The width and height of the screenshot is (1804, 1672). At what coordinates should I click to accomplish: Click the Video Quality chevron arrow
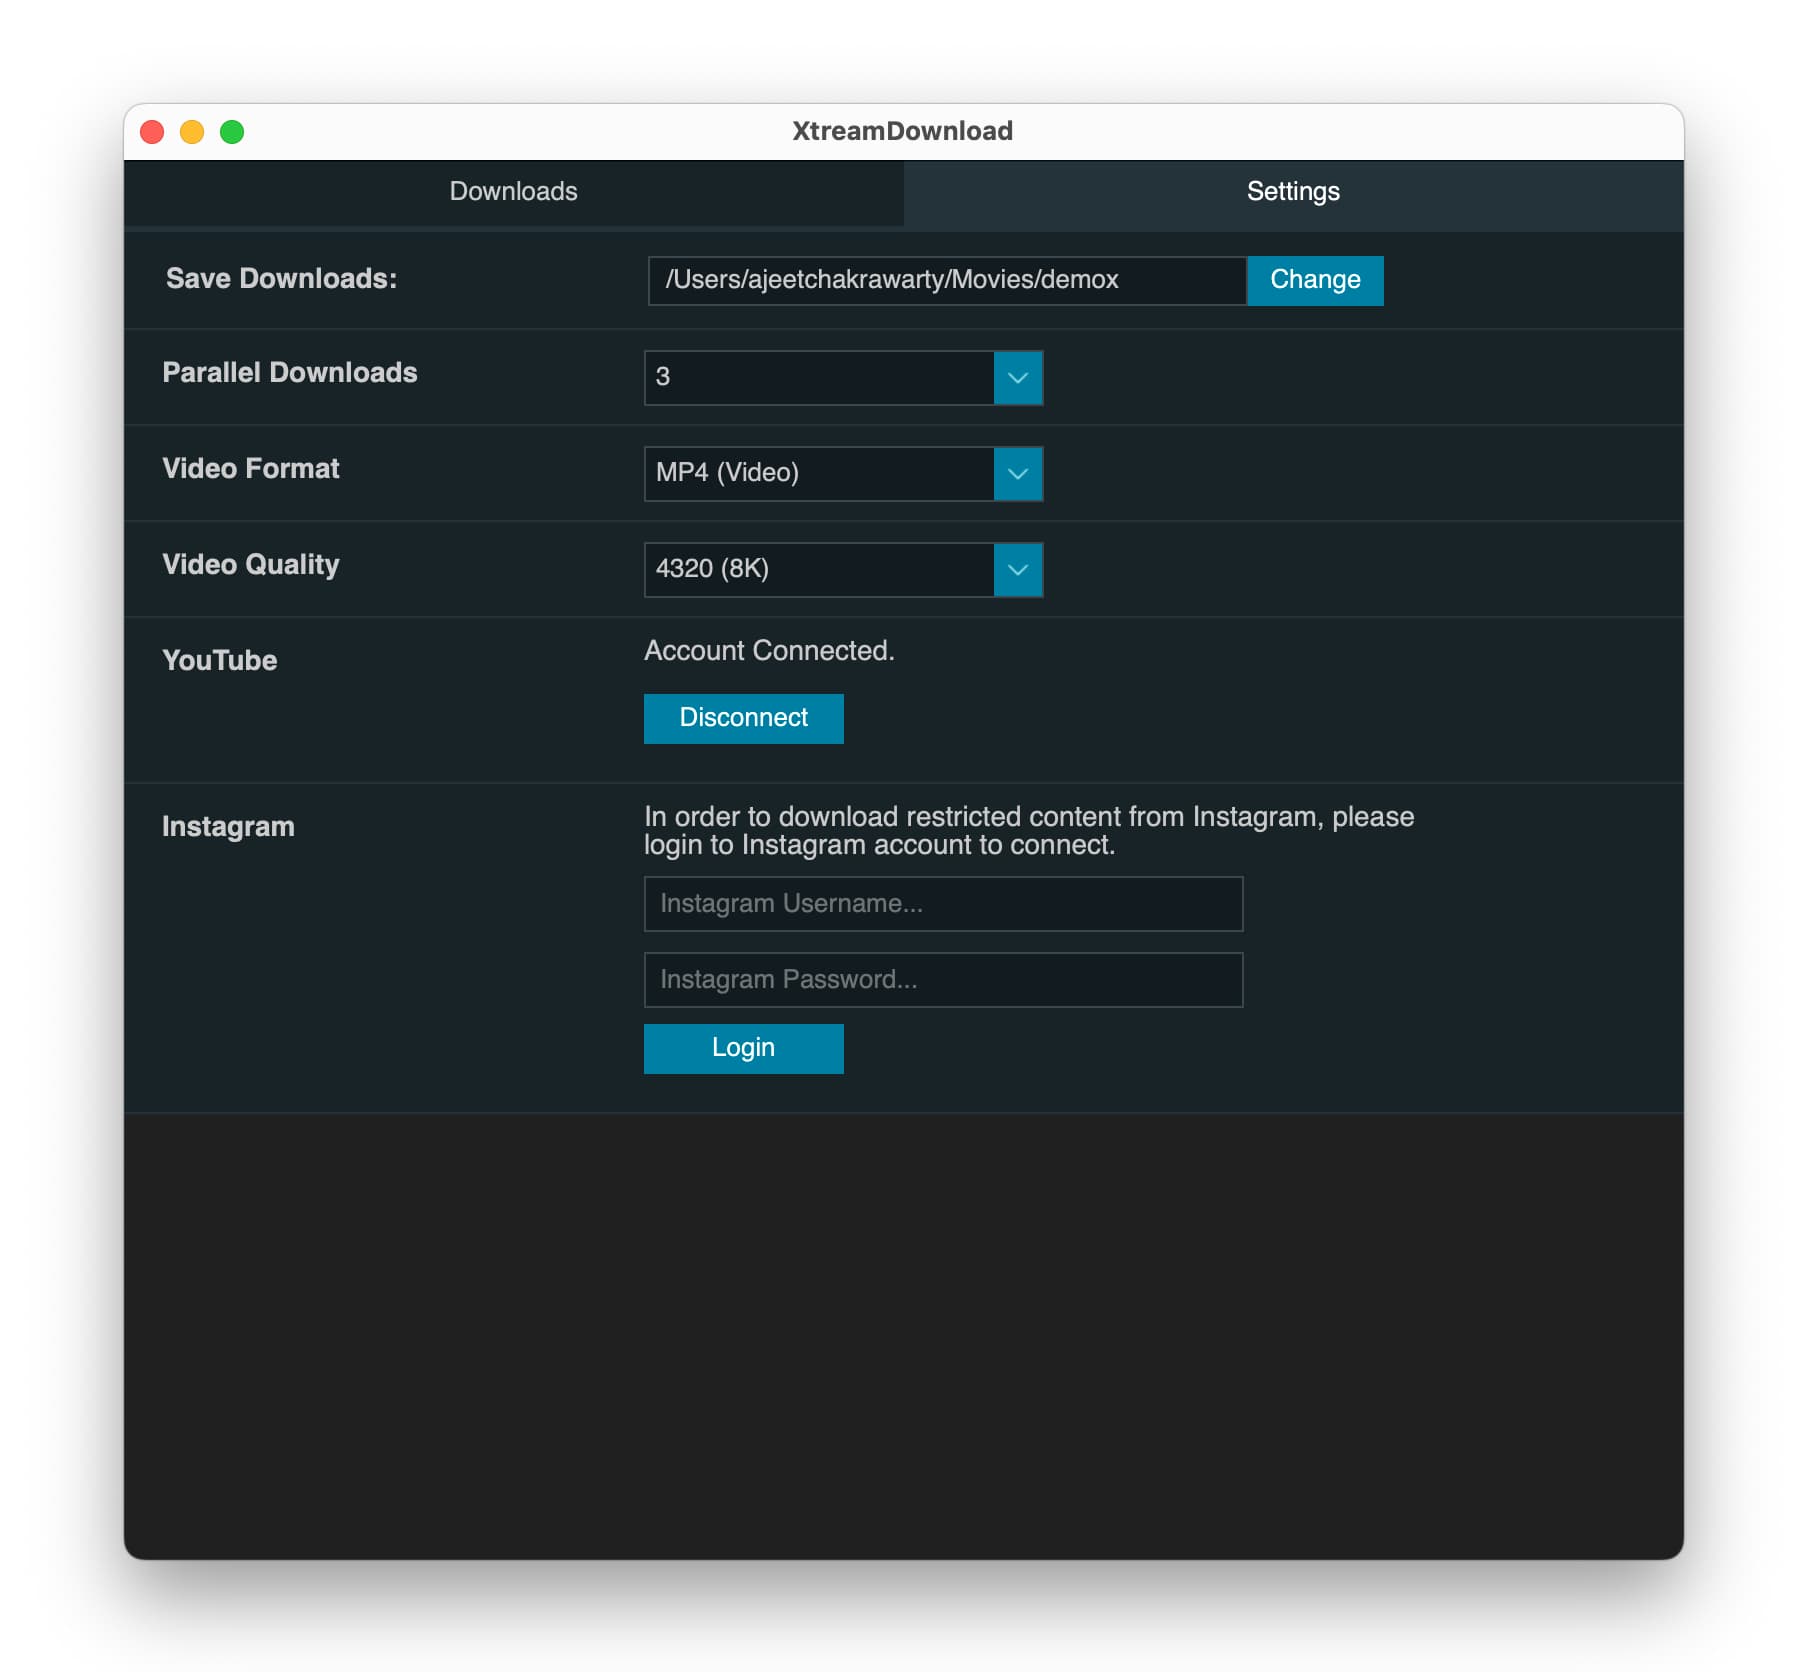tap(1018, 569)
